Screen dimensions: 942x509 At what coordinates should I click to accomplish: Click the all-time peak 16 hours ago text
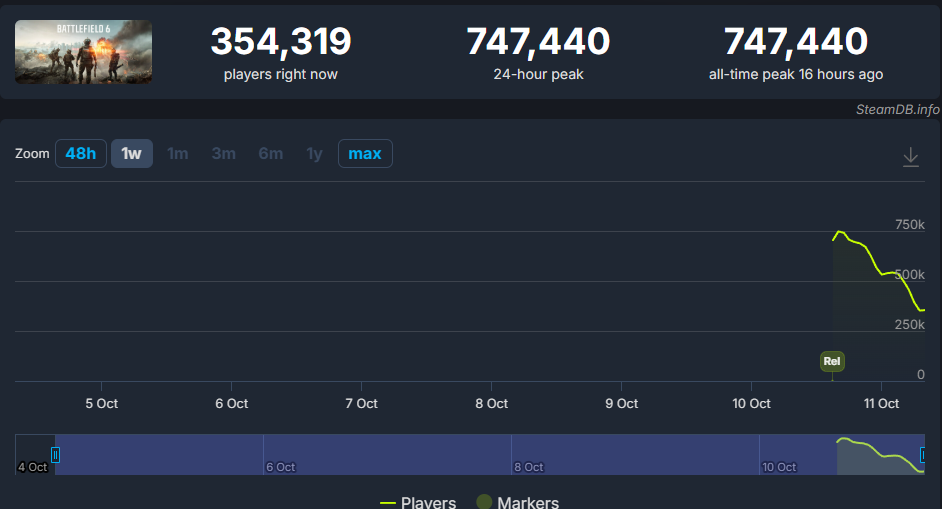pyautogui.click(x=795, y=74)
